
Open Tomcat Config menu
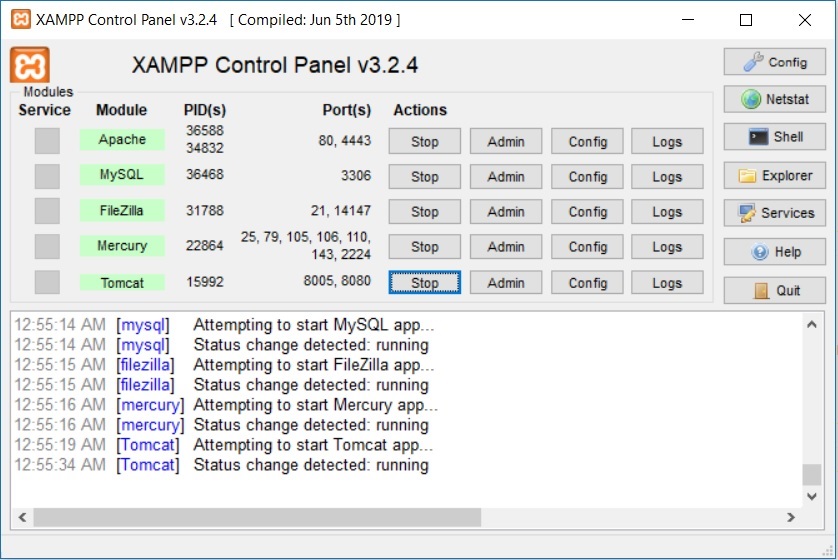point(587,282)
